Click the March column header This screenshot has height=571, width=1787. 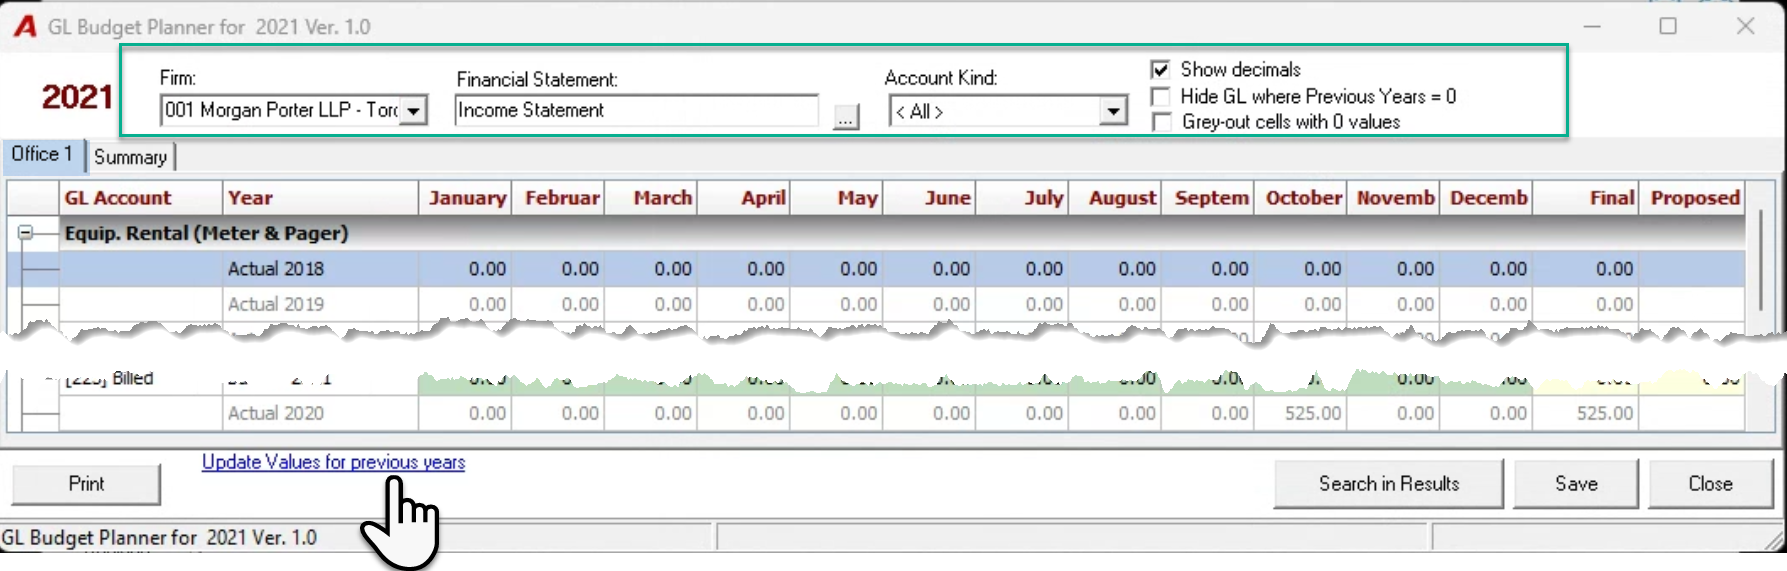651,198
